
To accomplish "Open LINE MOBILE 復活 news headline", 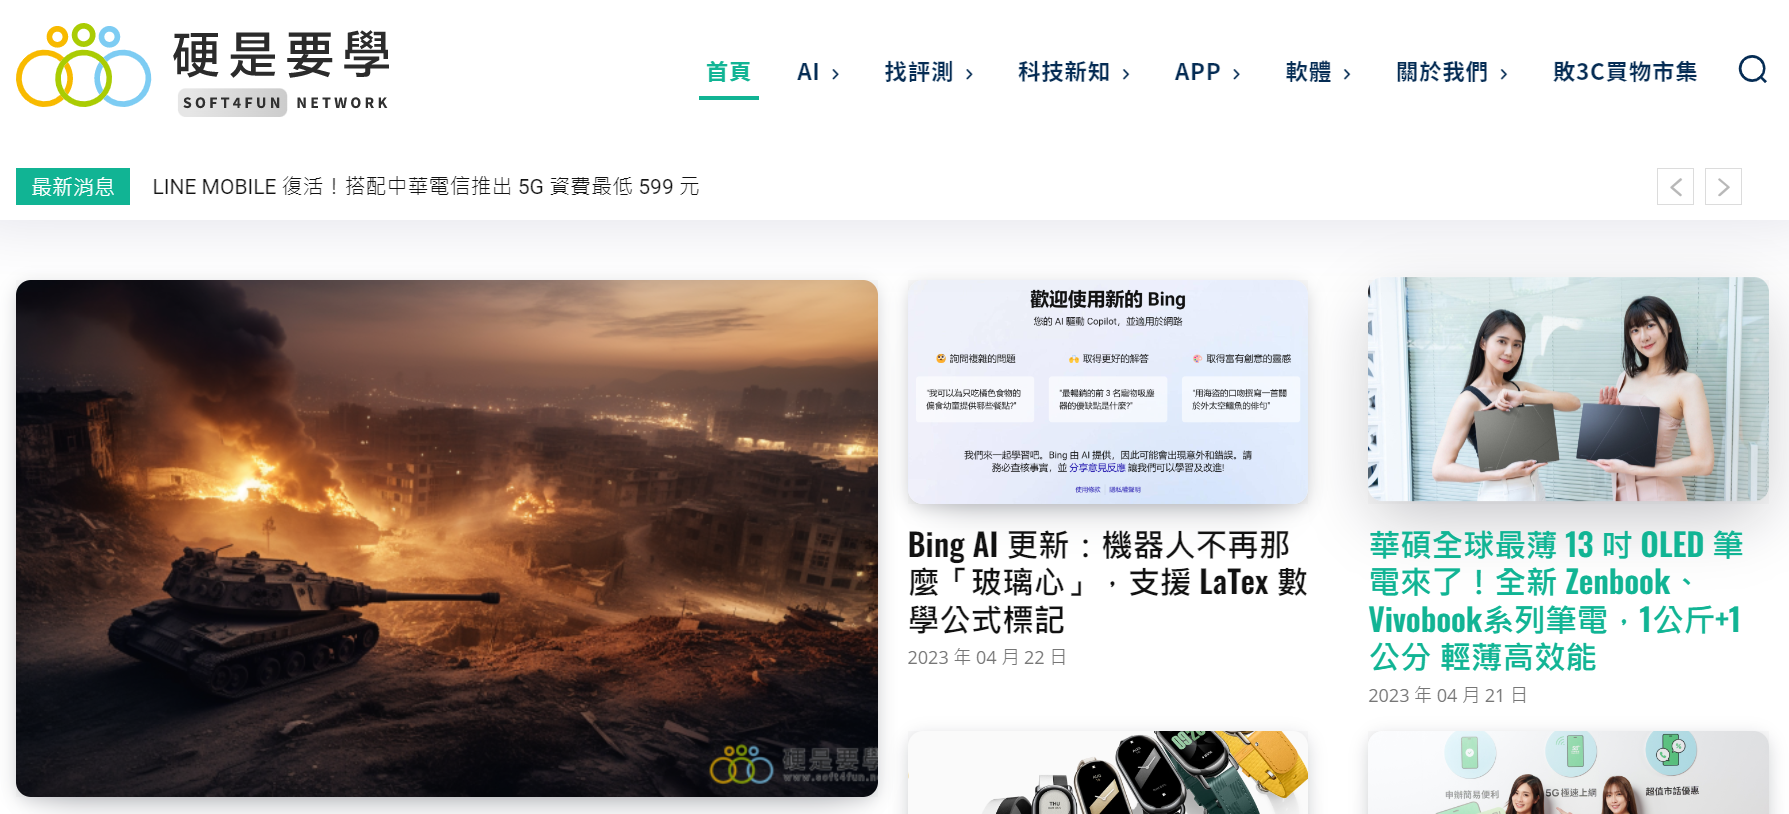I will pos(426,186).
